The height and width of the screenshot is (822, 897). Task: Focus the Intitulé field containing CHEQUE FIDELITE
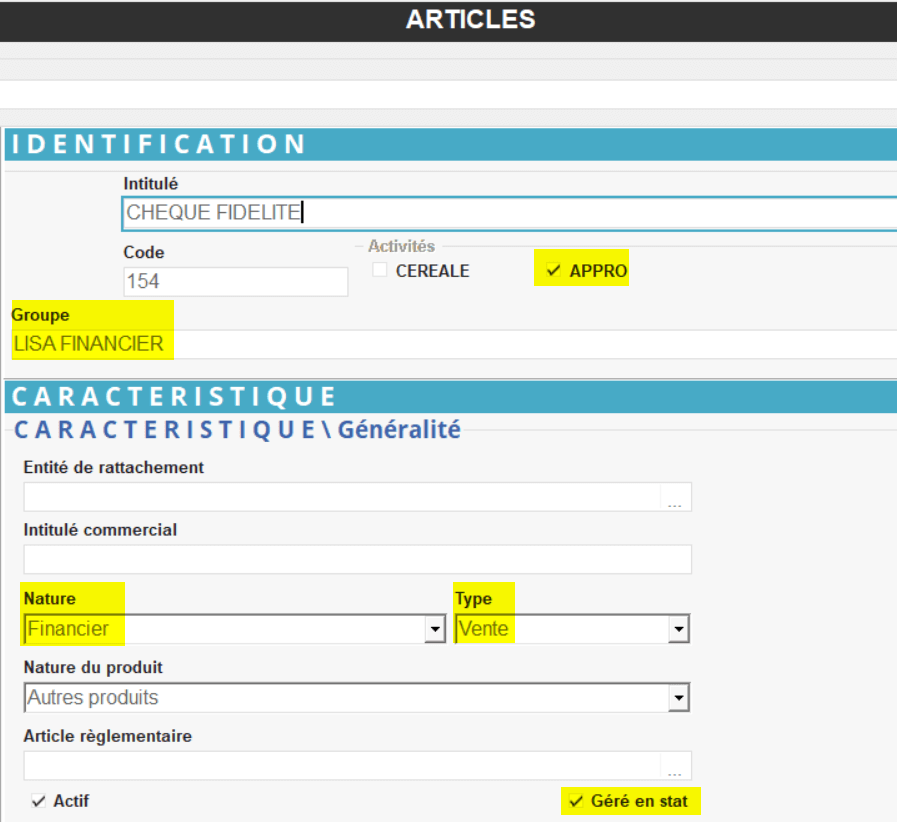[500, 213]
